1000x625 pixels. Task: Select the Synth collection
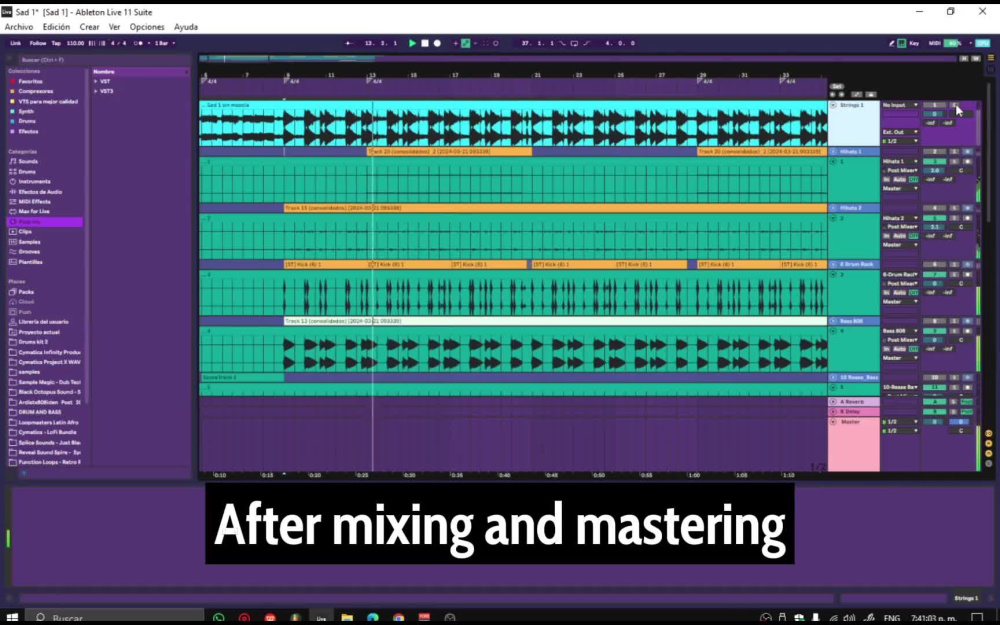point(26,112)
